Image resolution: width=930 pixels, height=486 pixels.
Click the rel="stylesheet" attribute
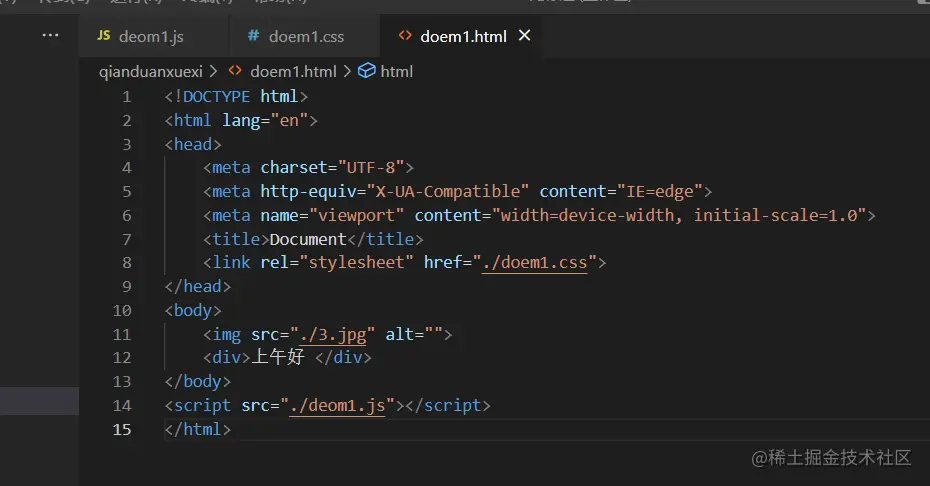click(x=337, y=262)
